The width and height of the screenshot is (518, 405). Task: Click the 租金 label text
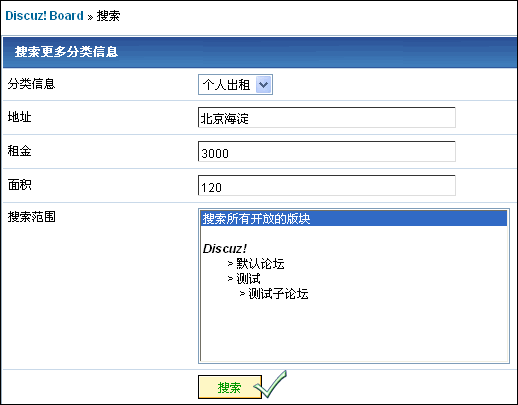pos(19,151)
